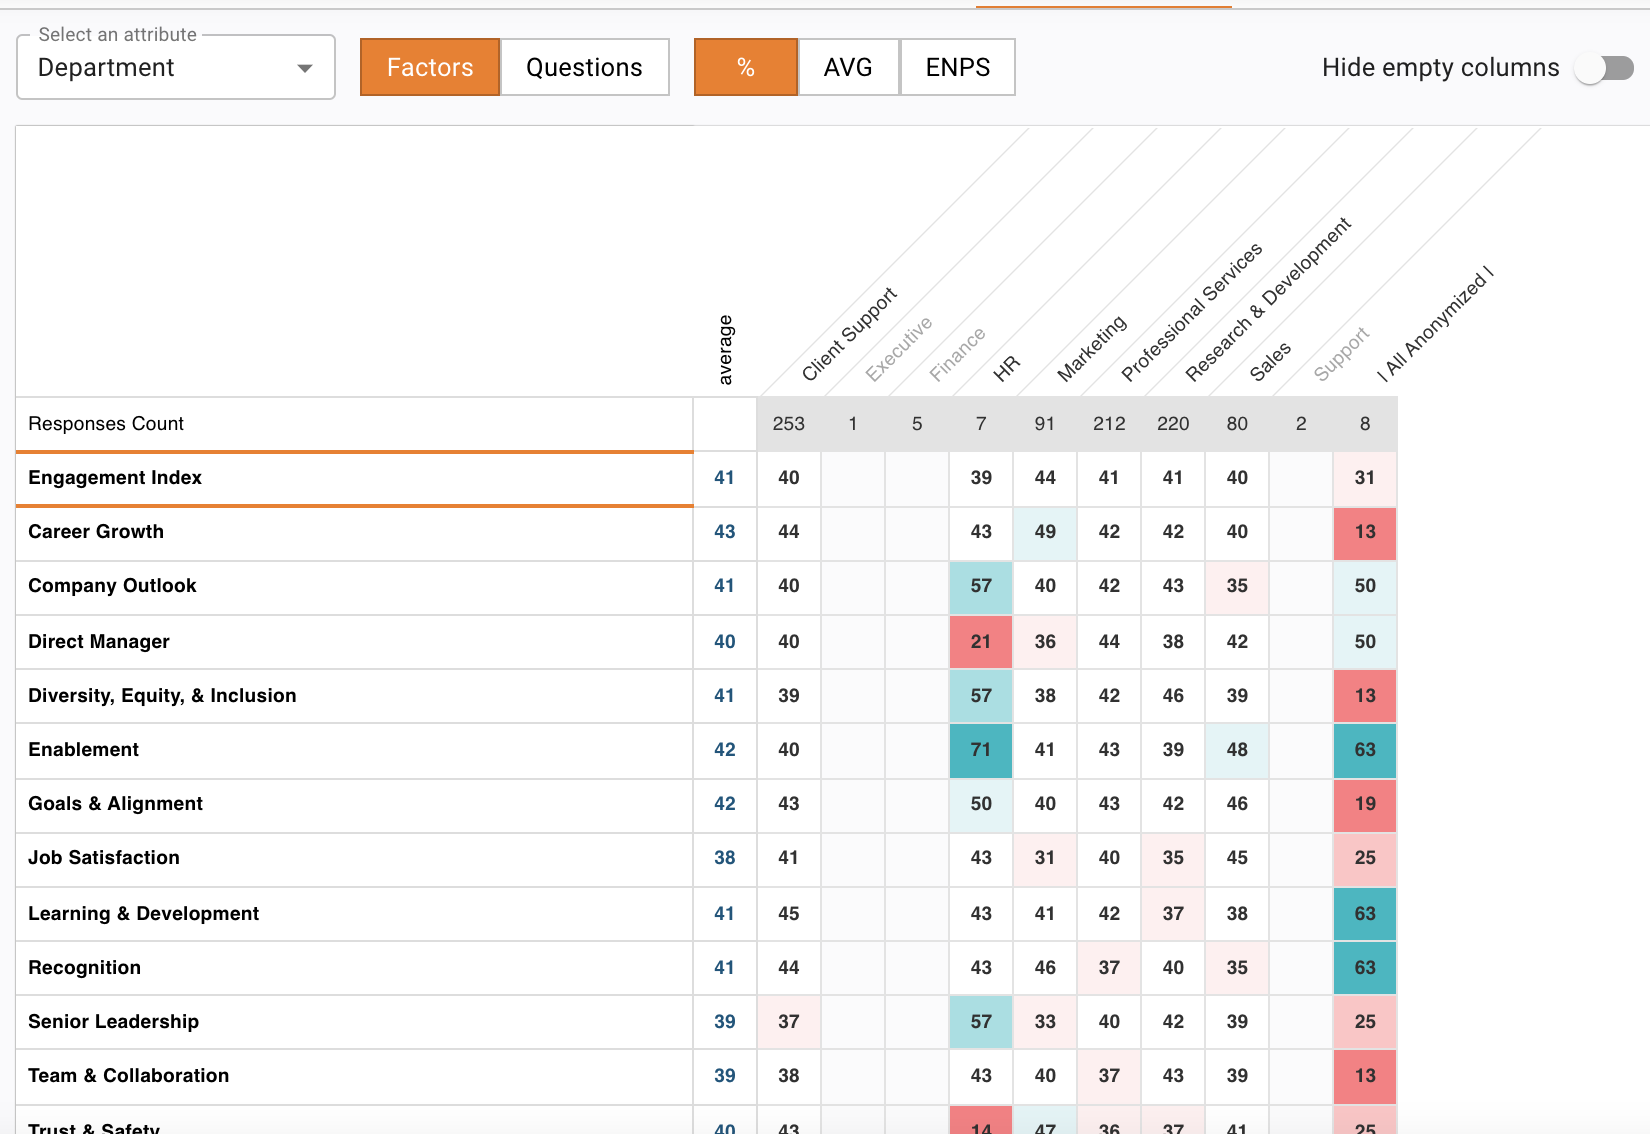The width and height of the screenshot is (1650, 1134).
Task: Click the Engagement Index row label
Action: tap(115, 478)
